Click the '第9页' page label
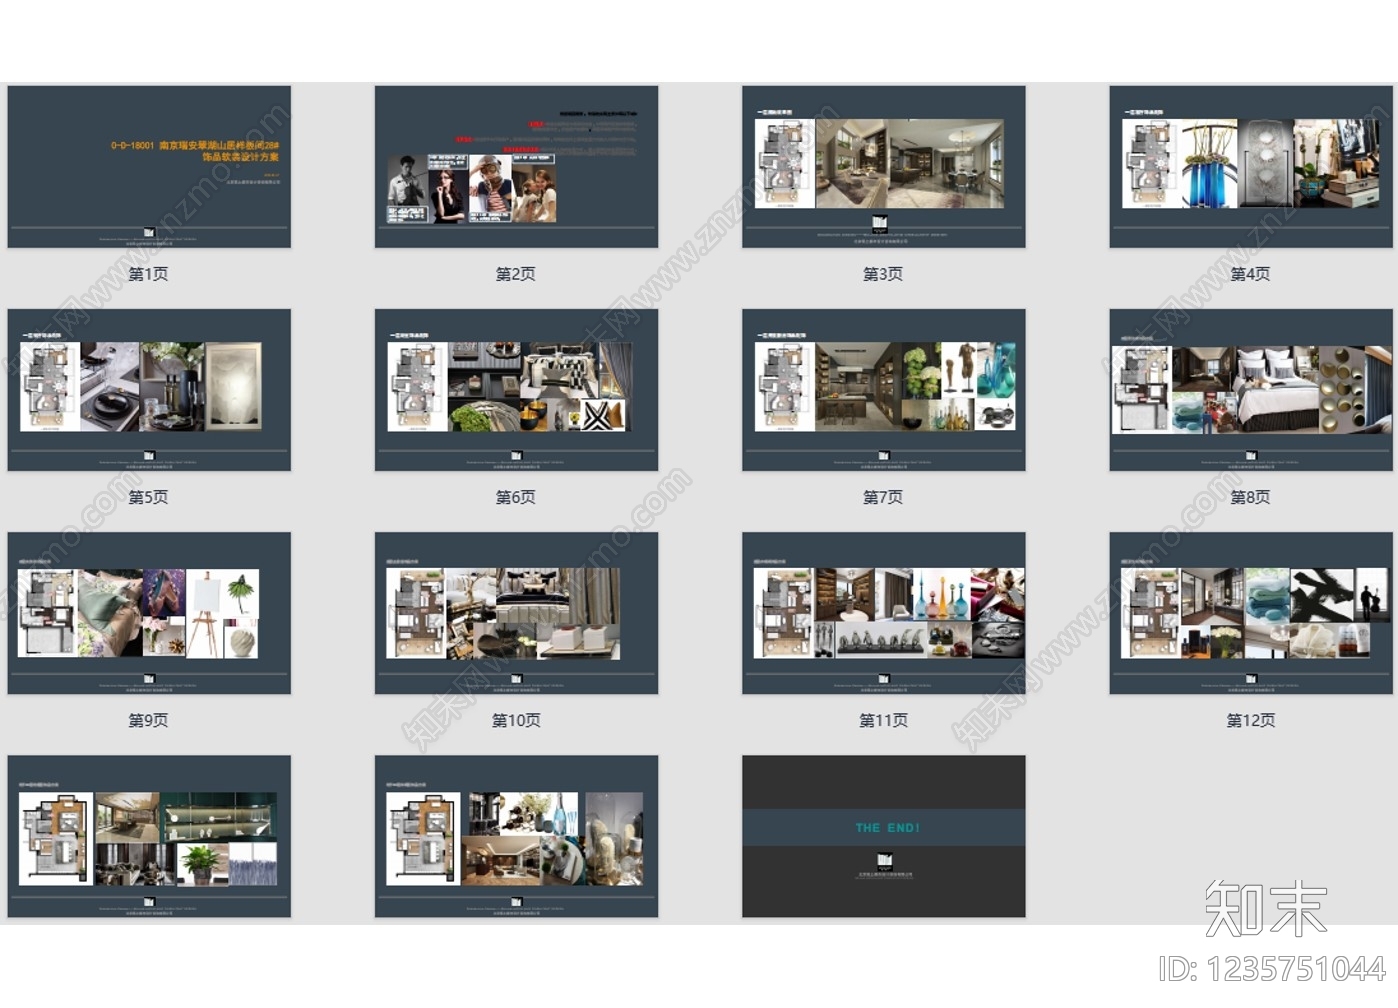Image resolution: width=1398 pixels, height=1008 pixels. click(148, 720)
